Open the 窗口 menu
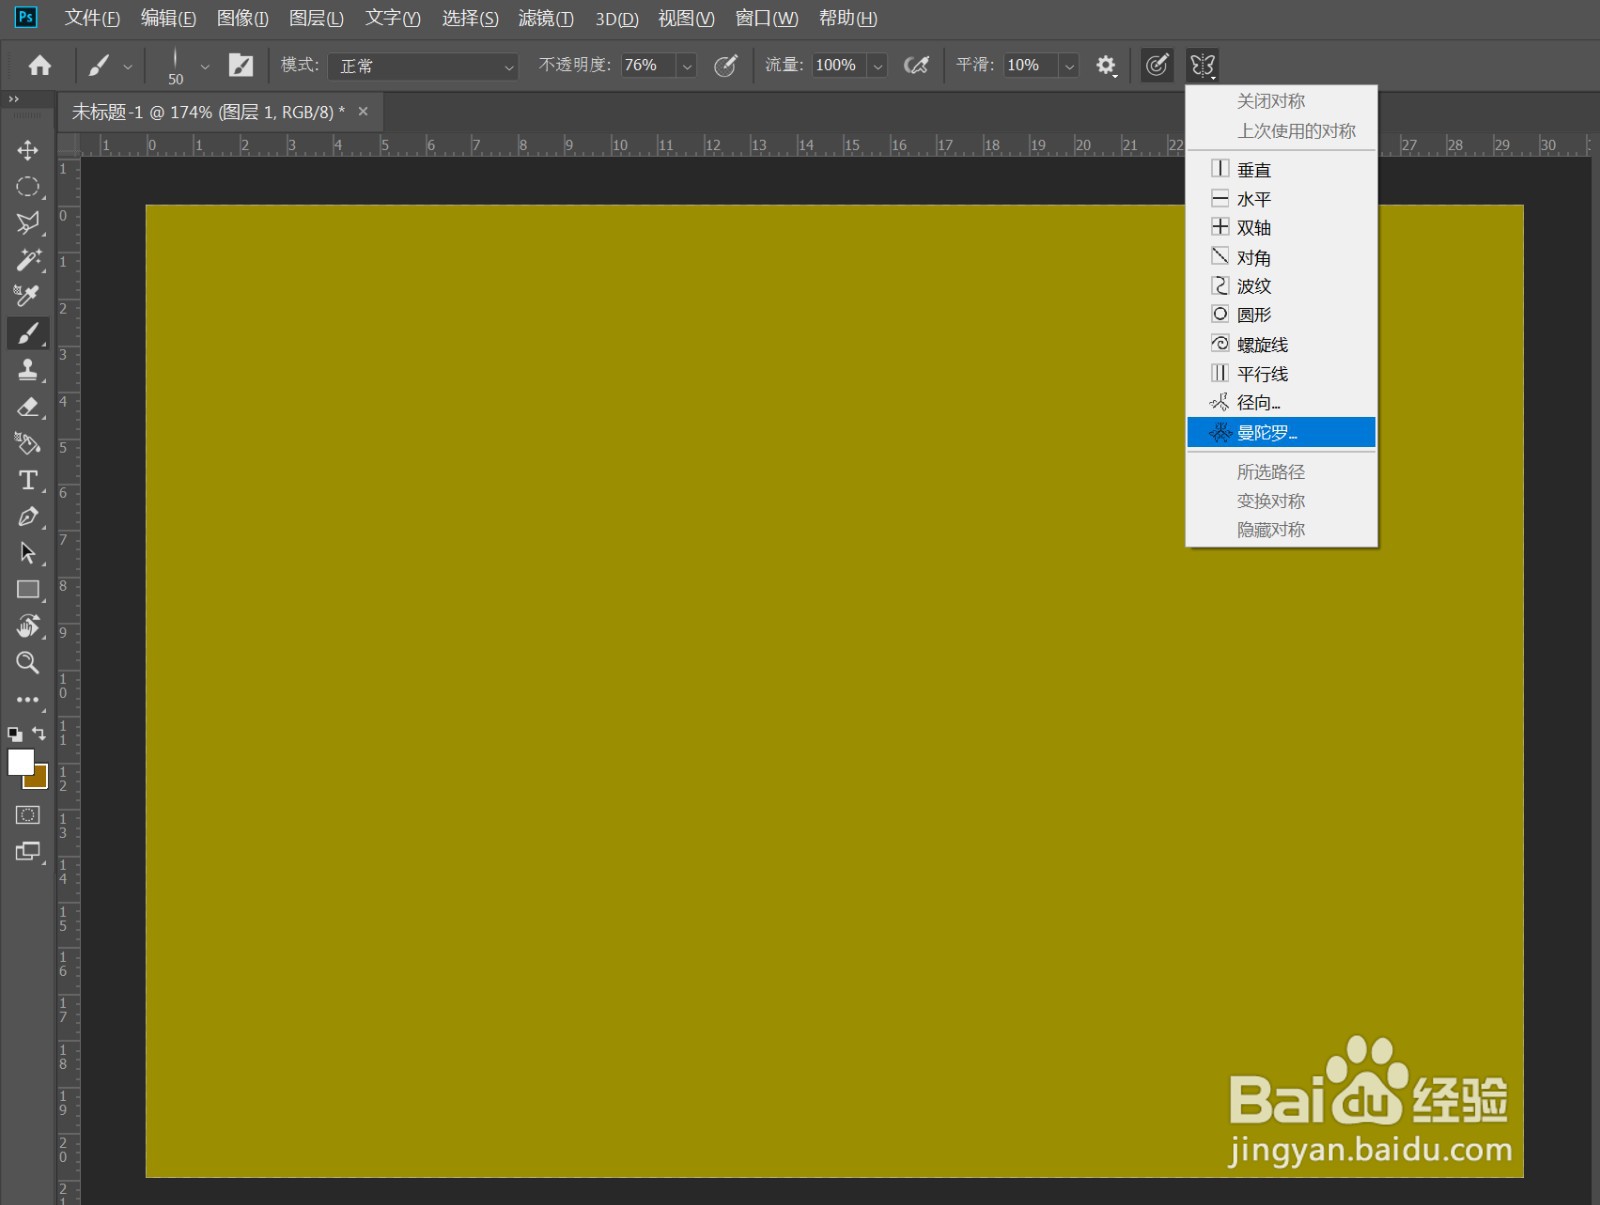Screen dimensions: 1600x1205 [x=767, y=18]
